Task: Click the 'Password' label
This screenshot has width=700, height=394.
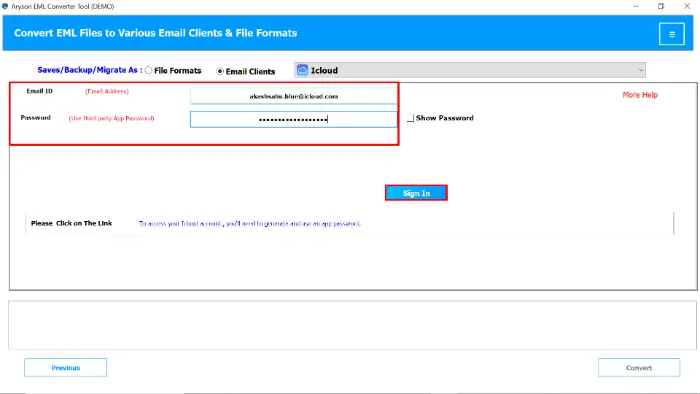Action: pos(35,117)
